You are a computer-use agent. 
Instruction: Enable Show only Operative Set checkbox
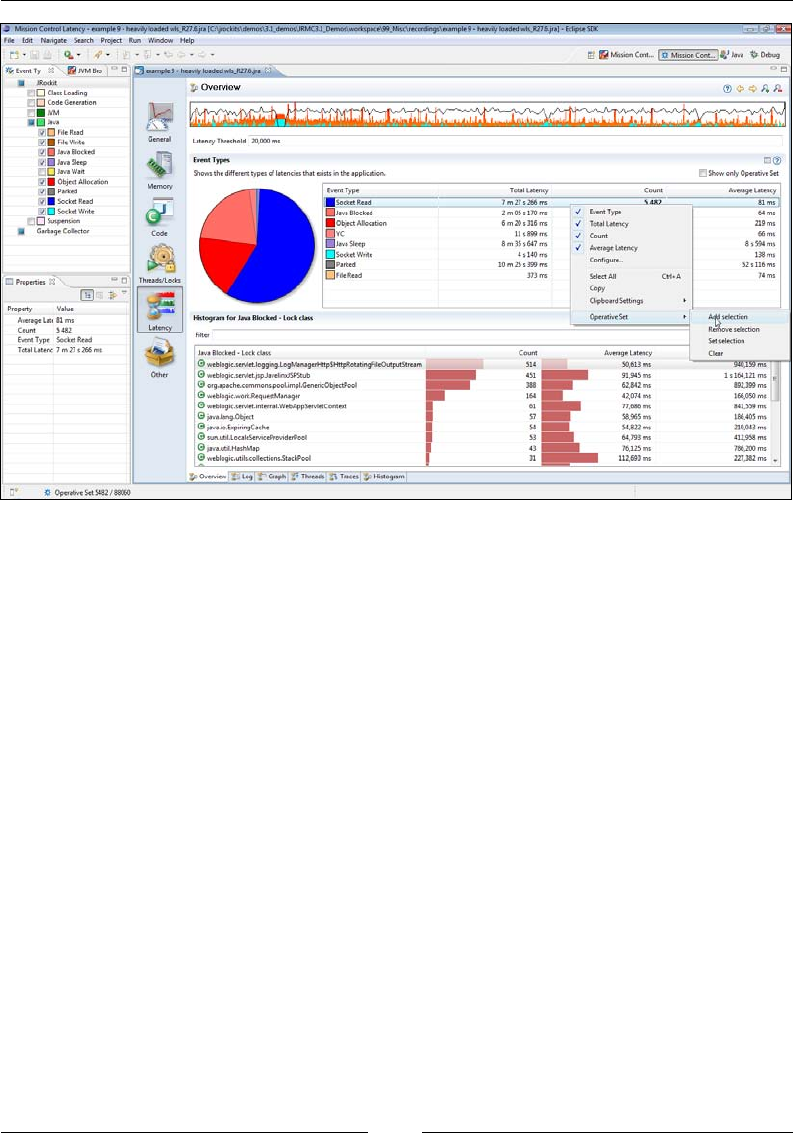(x=703, y=173)
